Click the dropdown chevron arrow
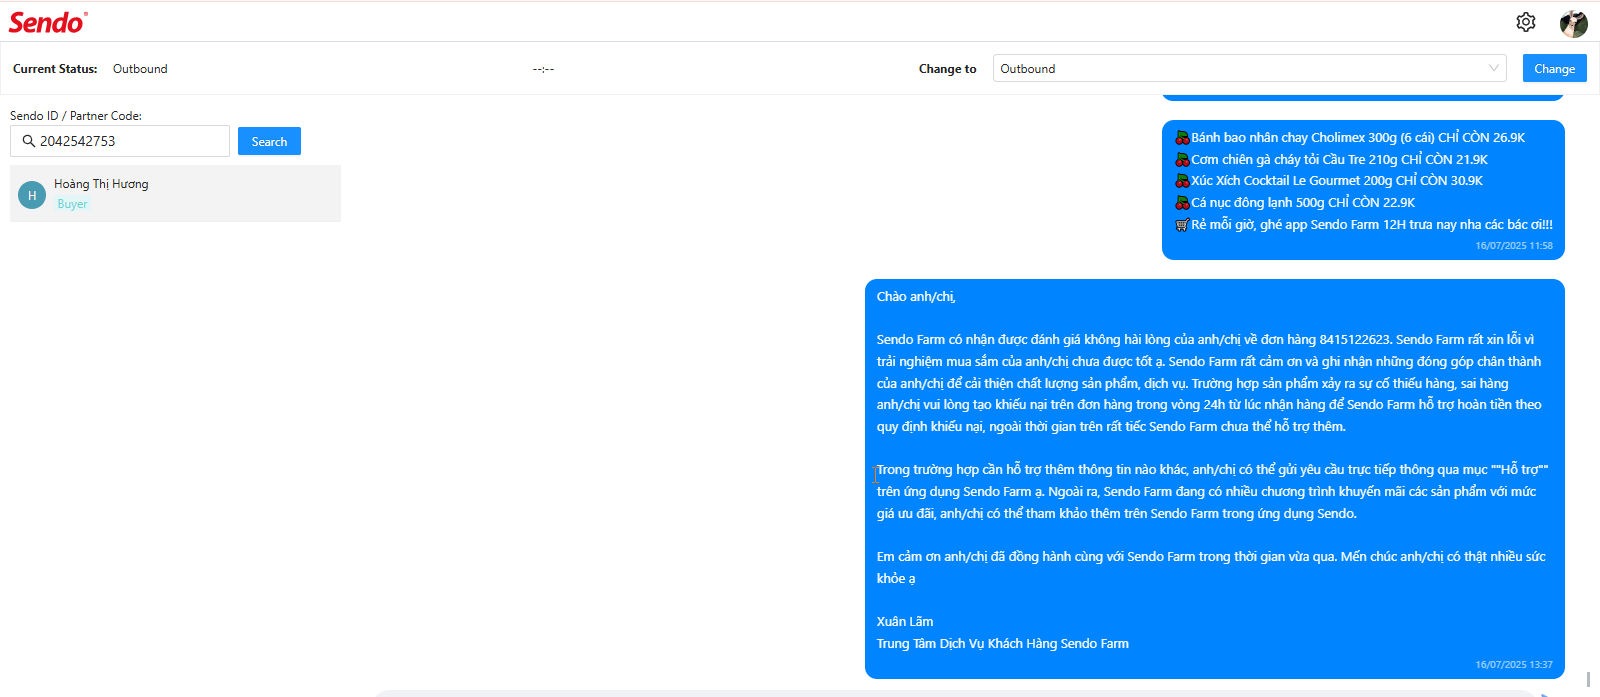Screen dimensions: 1600x697 (1494, 68)
